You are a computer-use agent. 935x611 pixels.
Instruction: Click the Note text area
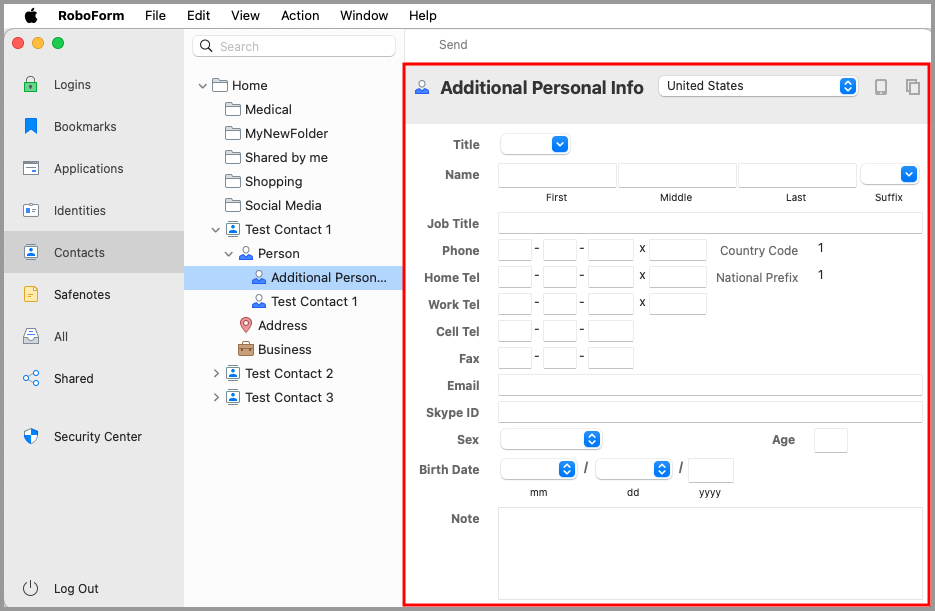pyautogui.click(x=710, y=553)
